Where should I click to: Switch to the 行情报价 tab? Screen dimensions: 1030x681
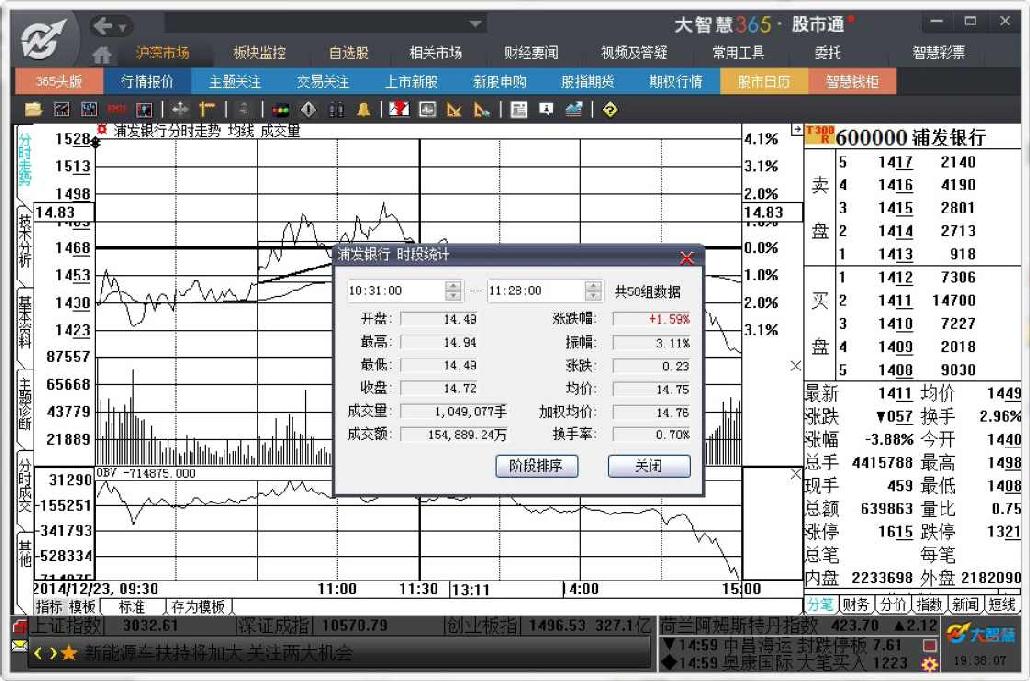click(147, 81)
